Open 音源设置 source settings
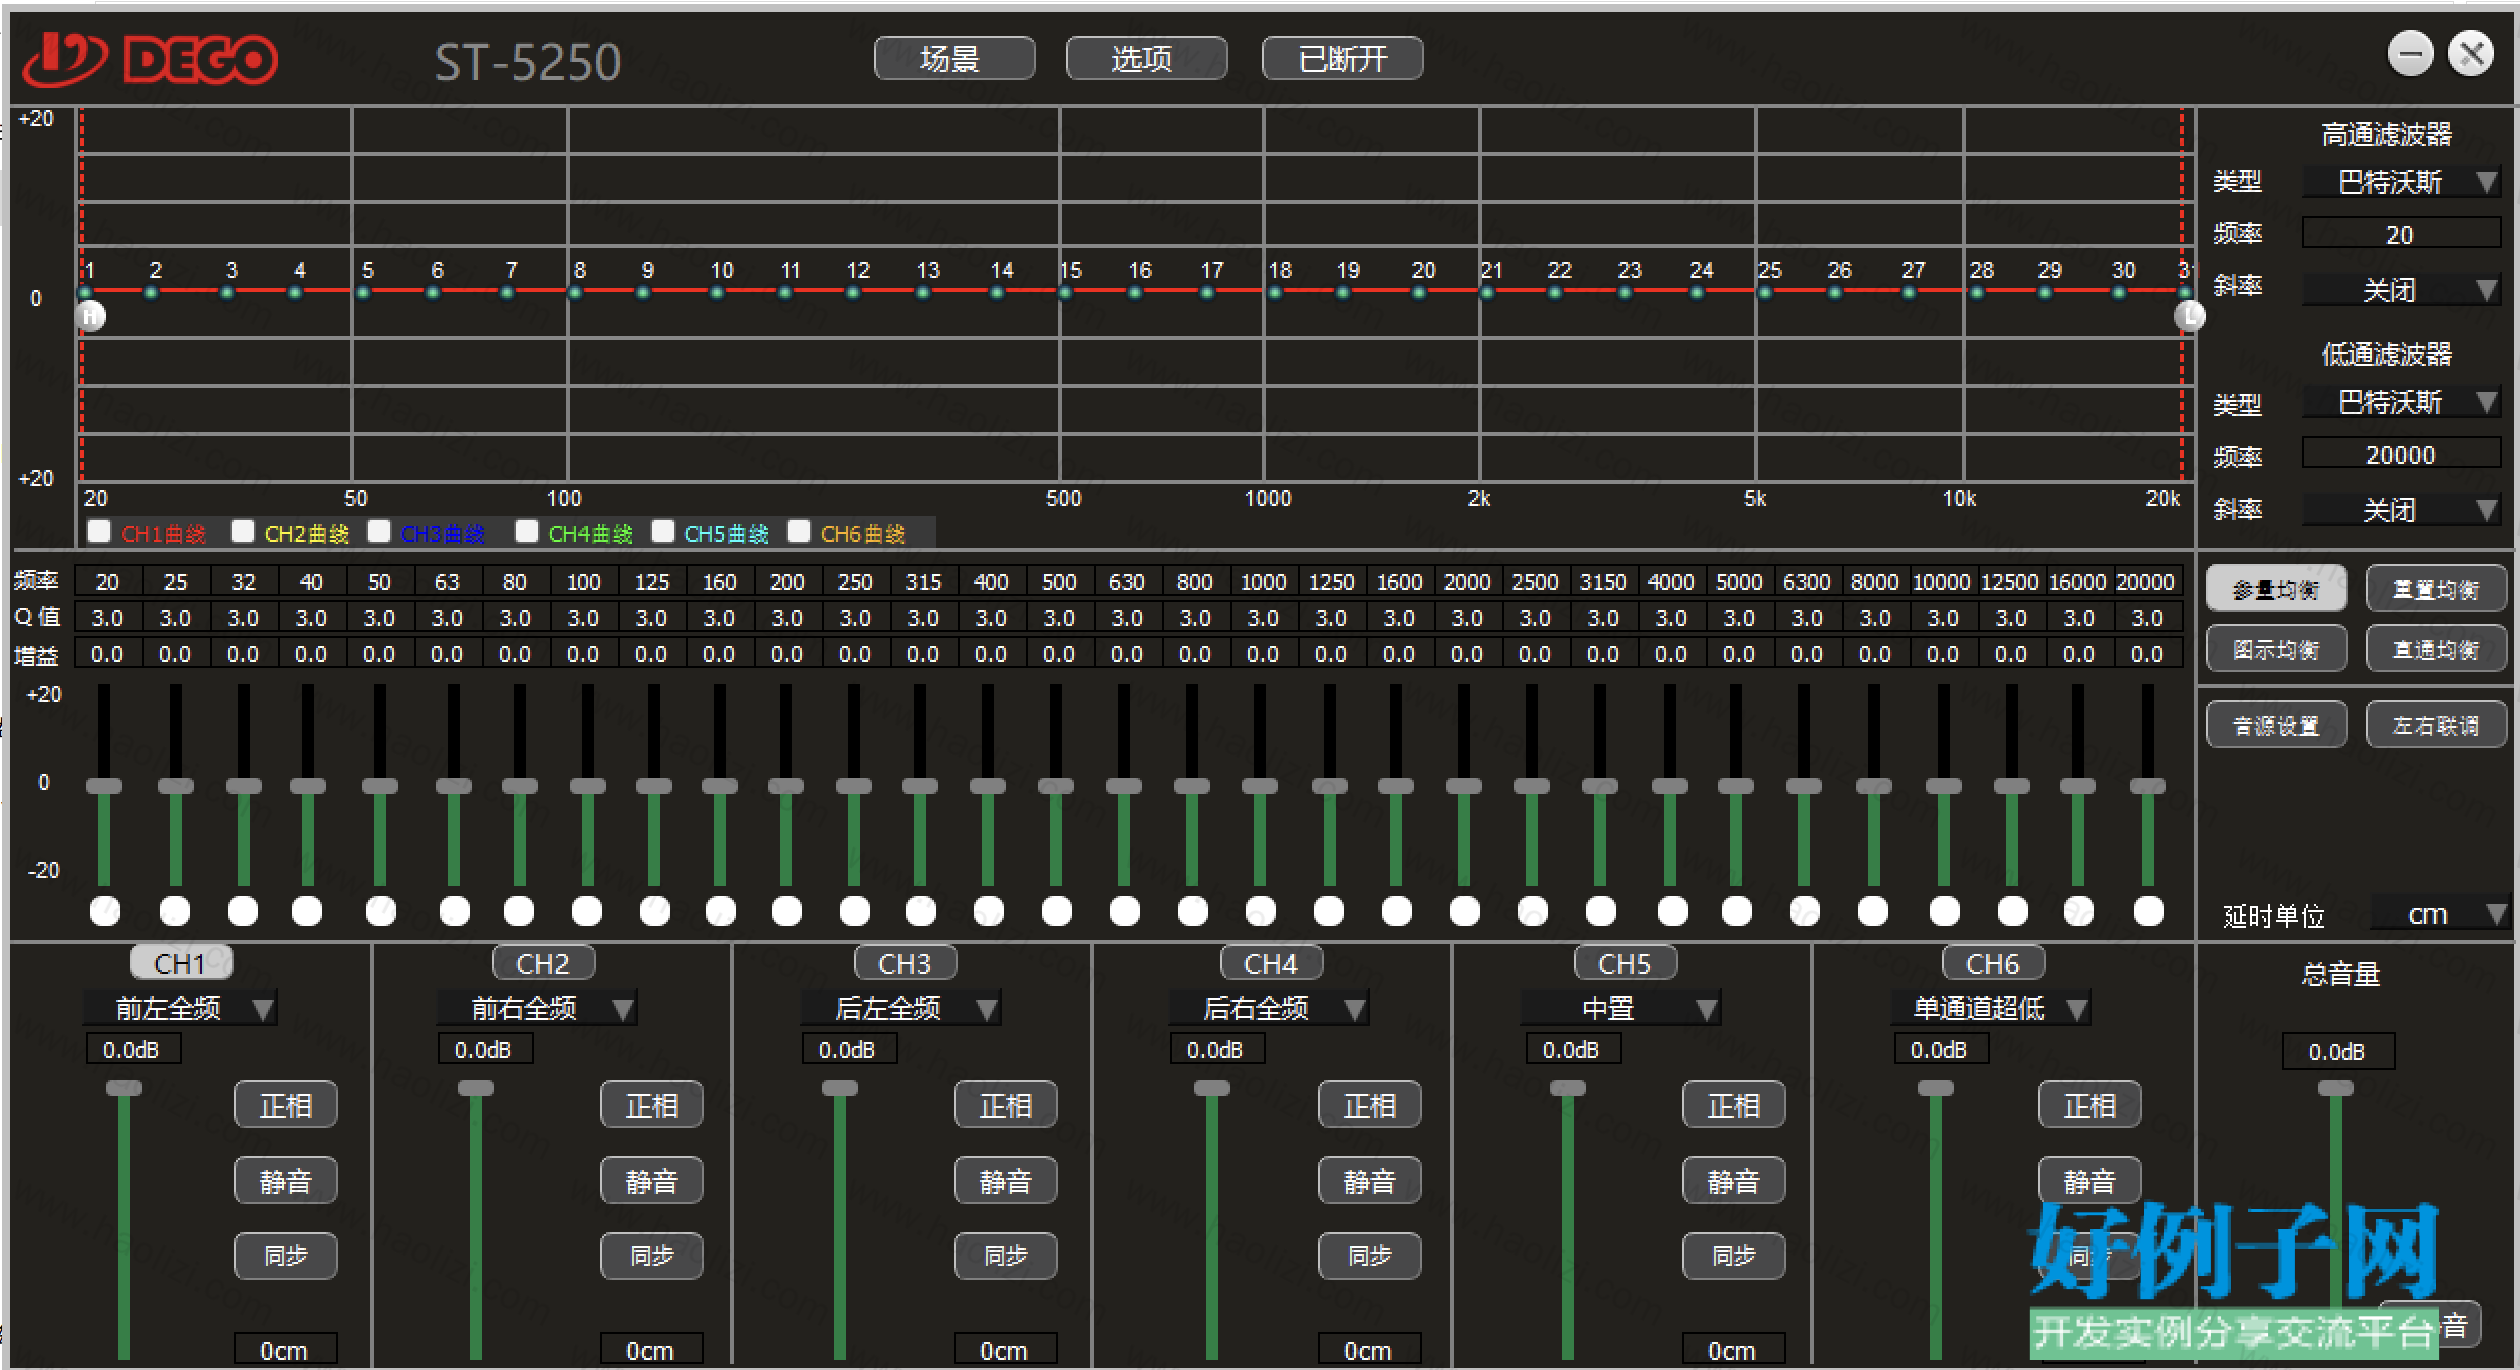Viewport: 2520px width, 1370px height. 2276,725
